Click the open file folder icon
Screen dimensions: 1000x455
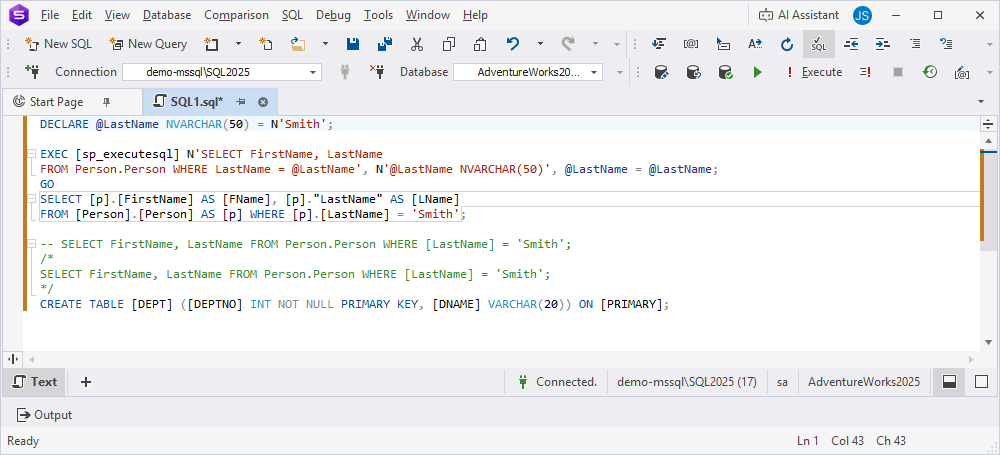coord(298,44)
